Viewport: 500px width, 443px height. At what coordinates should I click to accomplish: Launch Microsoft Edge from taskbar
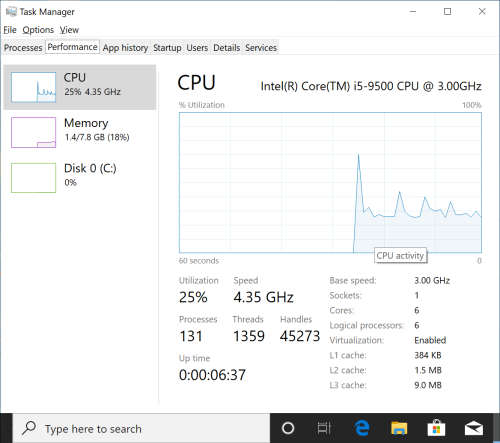[362, 428]
